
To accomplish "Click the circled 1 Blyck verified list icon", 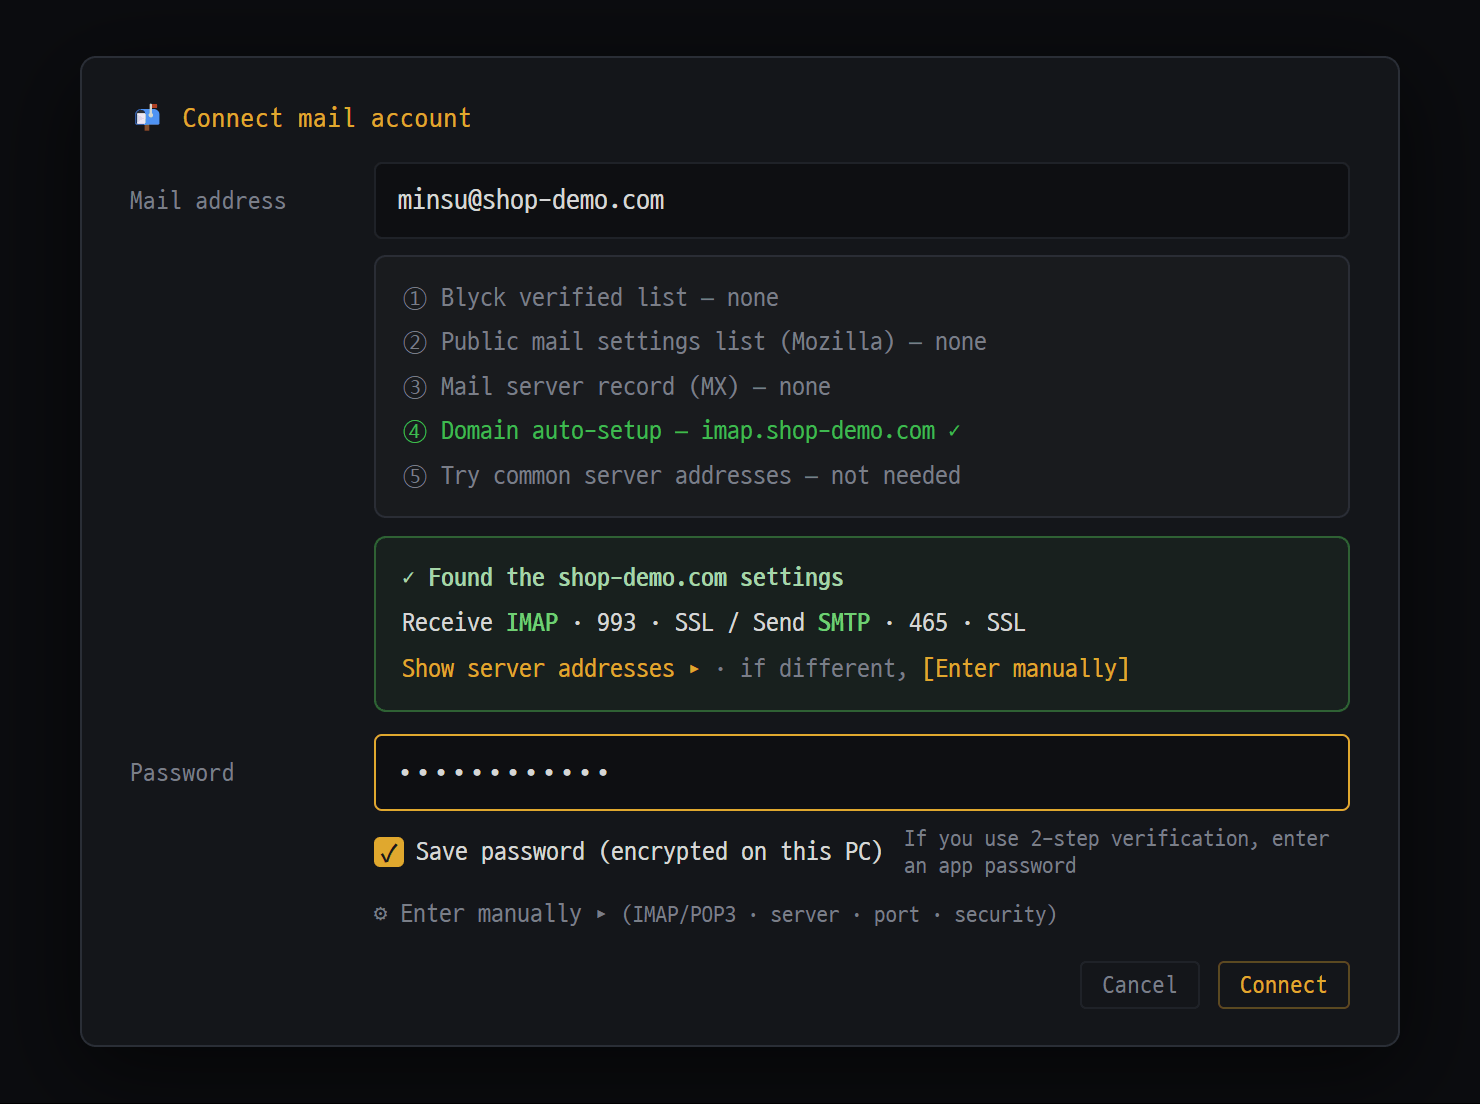I will (415, 299).
